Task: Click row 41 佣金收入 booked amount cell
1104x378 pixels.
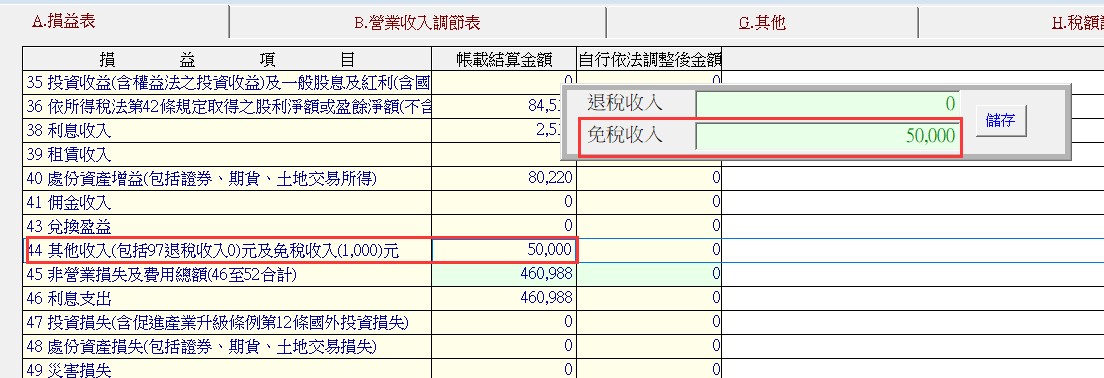Action: click(x=504, y=203)
